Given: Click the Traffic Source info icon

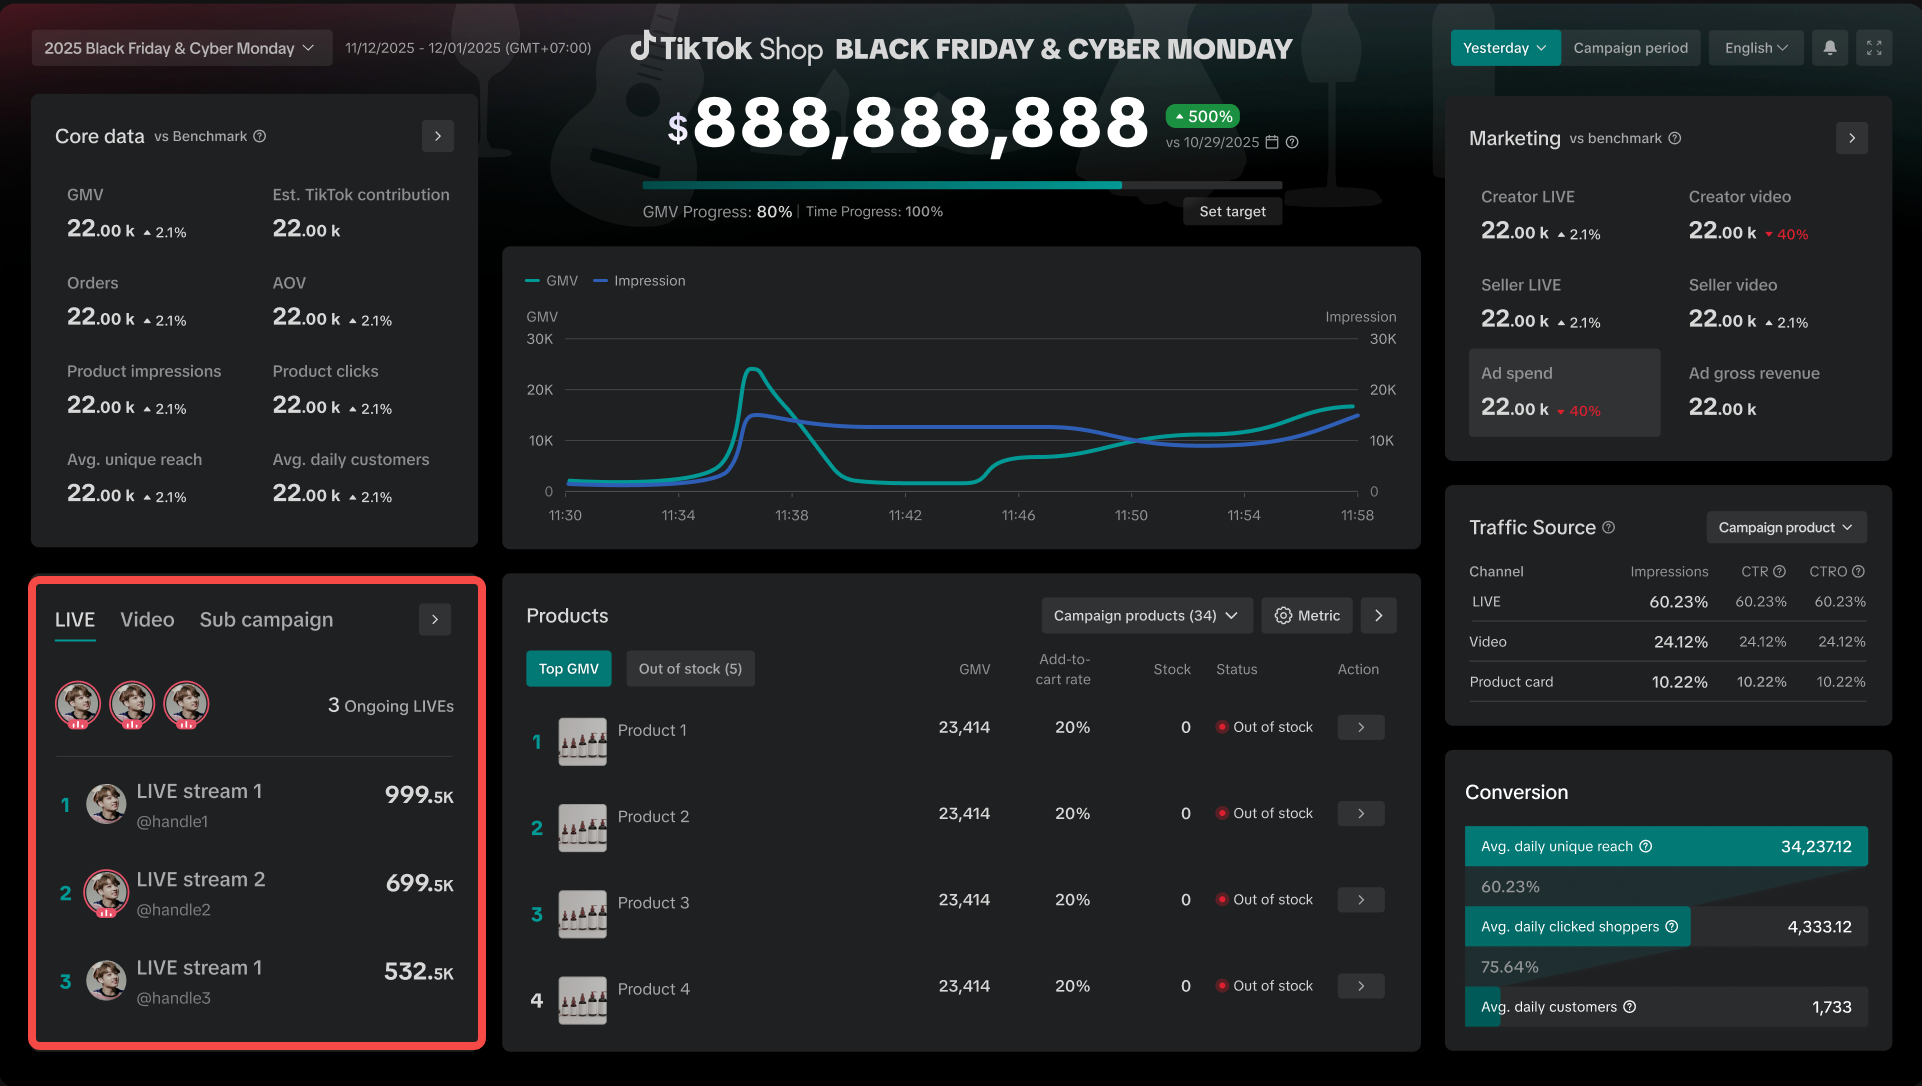Looking at the screenshot, I should [x=1609, y=527].
